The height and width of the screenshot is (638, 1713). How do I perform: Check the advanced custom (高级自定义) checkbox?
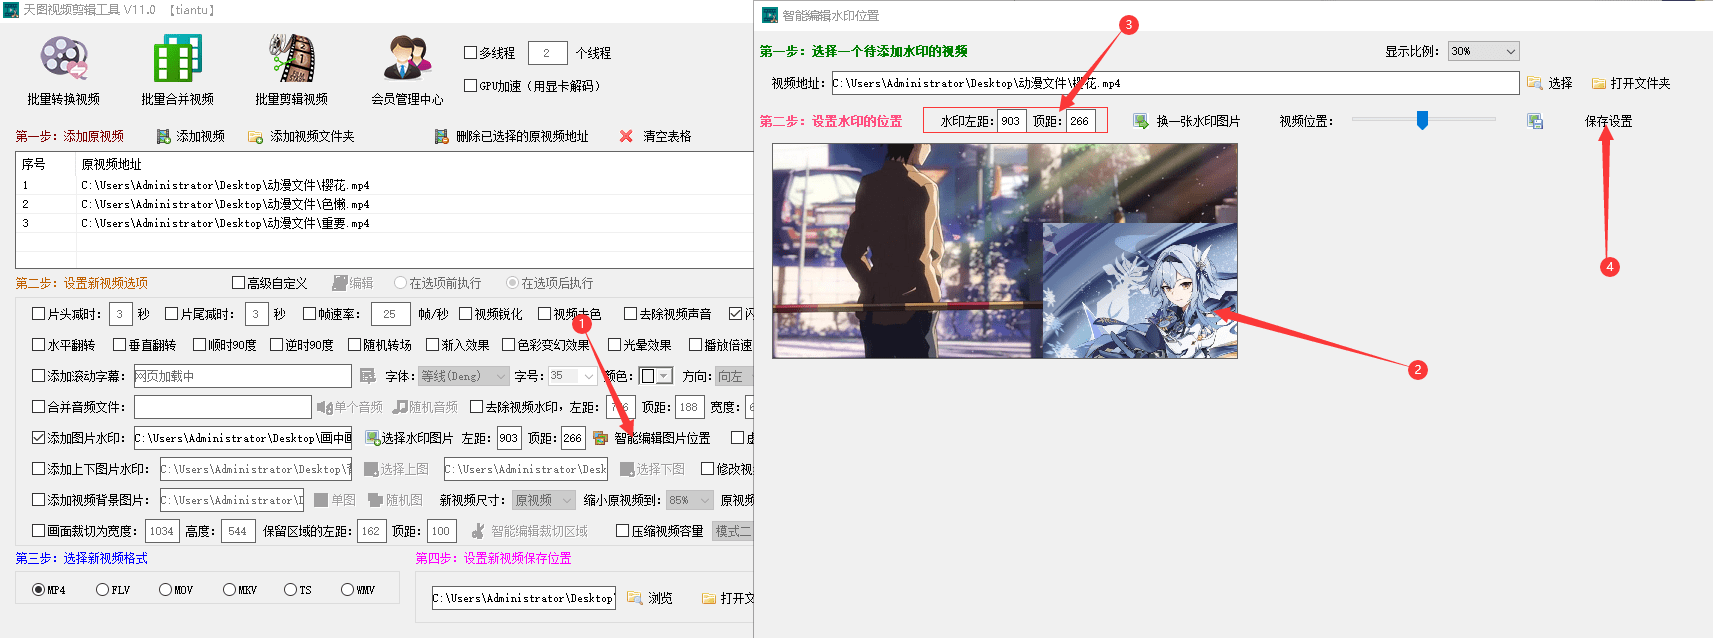tap(238, 283)
